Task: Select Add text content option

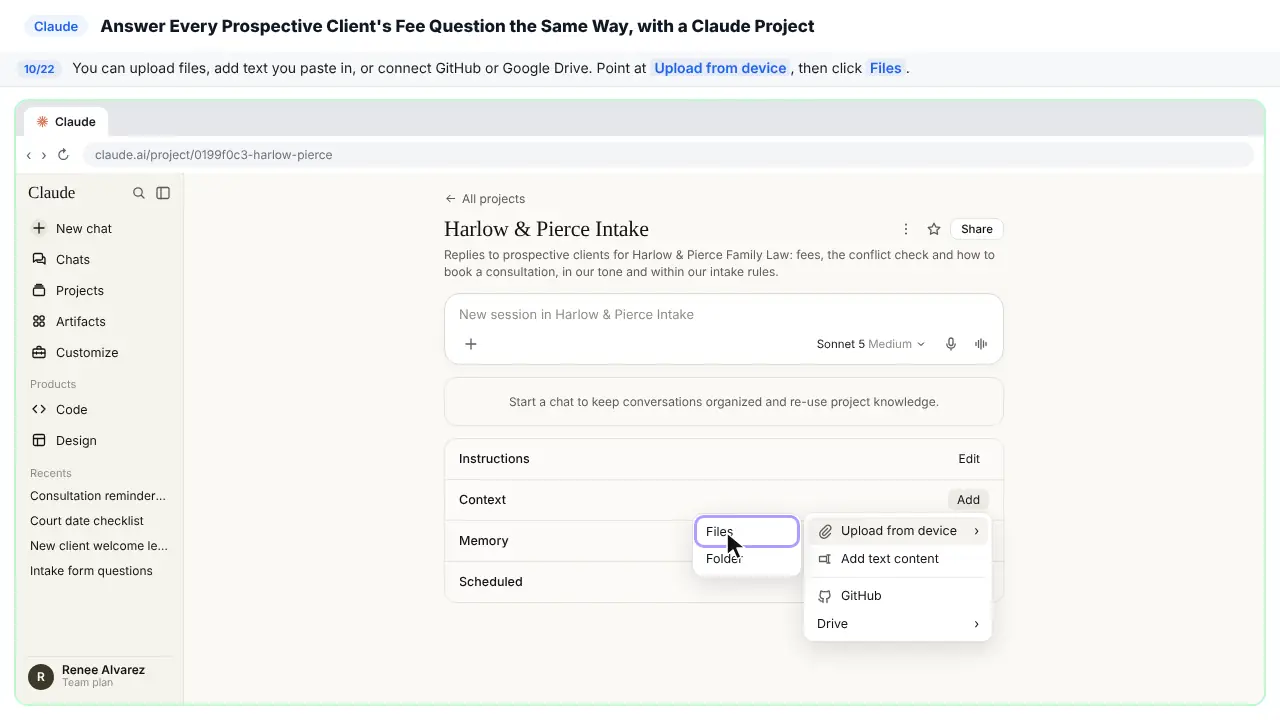Action: pyautogui.click(x=898, y=559)
